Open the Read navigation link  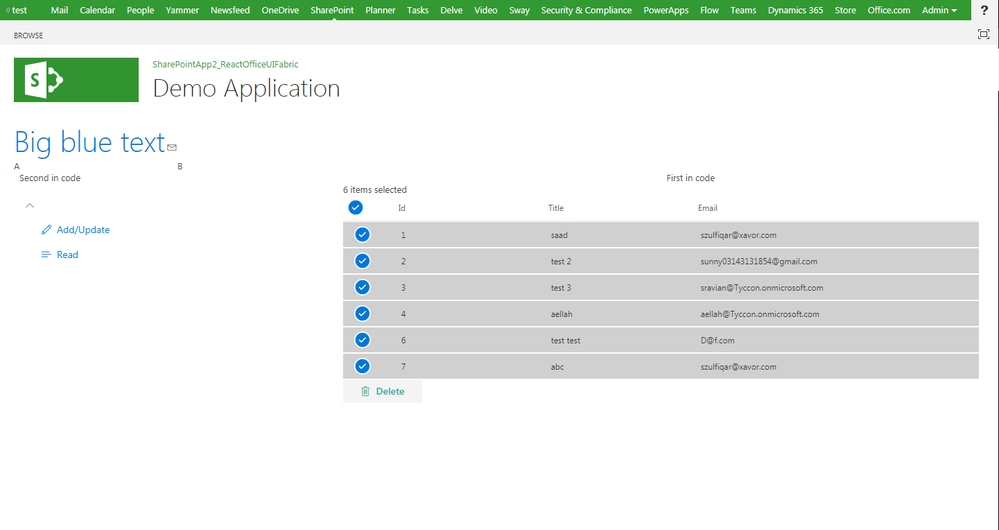point(59,255)
